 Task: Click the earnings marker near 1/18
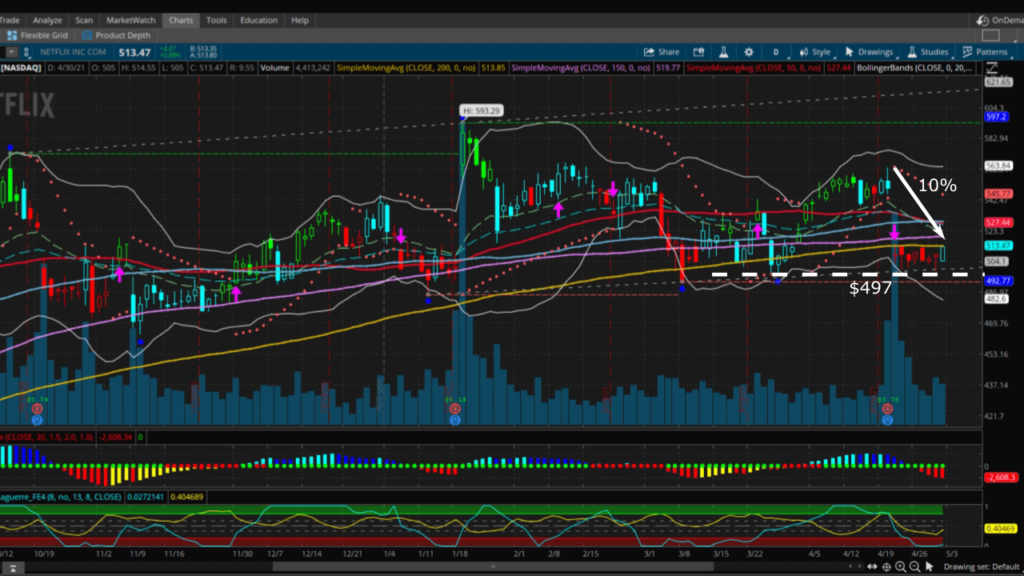pos(455,409)
